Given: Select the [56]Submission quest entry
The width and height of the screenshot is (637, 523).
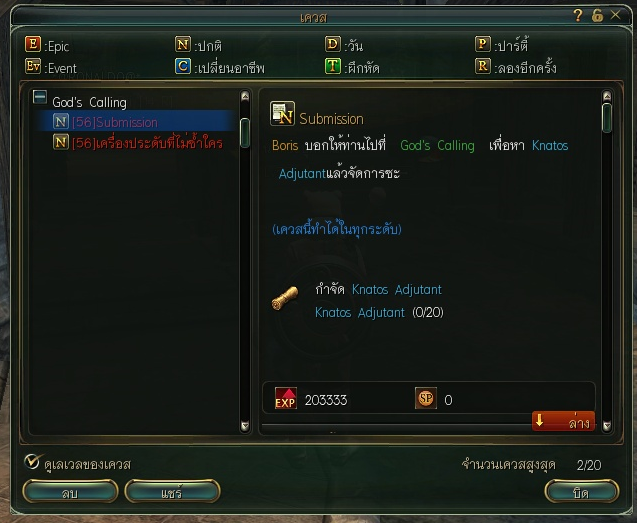Looking at the screenshot, I should point(136,122).
